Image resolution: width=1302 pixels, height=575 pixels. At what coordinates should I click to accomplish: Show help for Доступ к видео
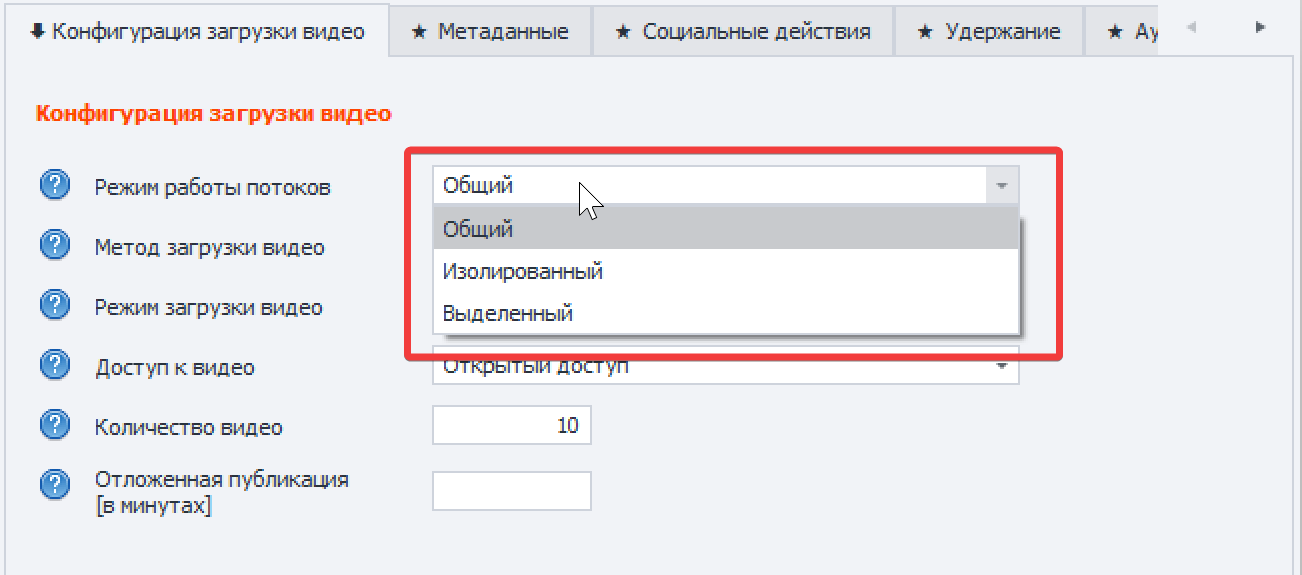[x=55, y=366]
